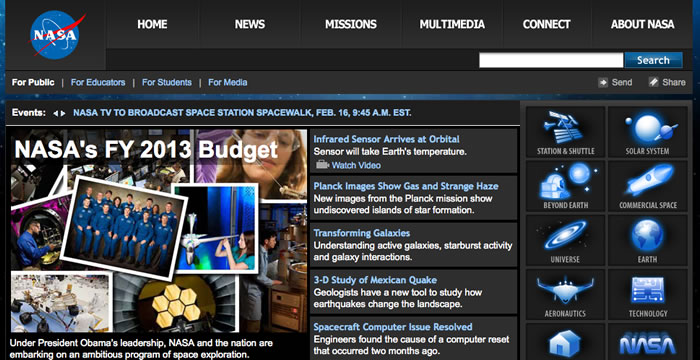This screenshot has height=360, width=700.
Task: Click the NASA's FY 2013 Budget headline
Action: (x=146, y=150)
